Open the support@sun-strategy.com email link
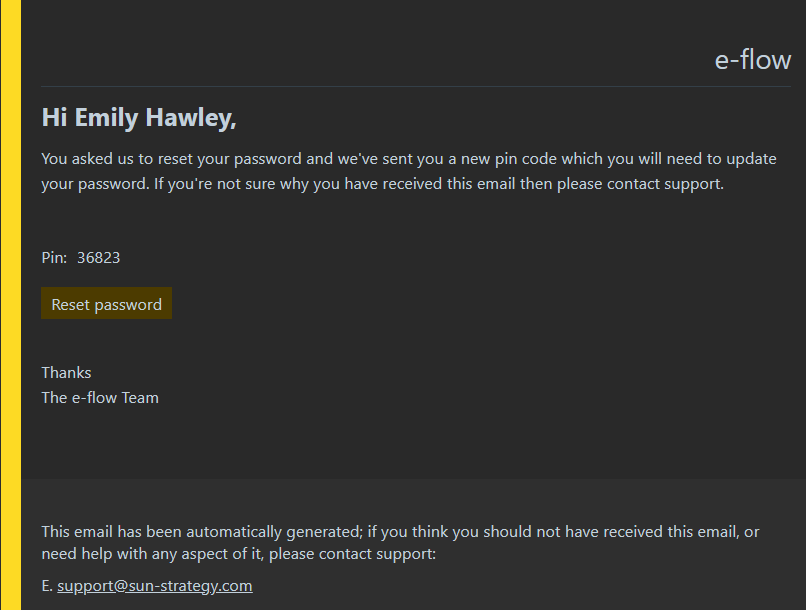This screenshot has height=610, width=806. [x=155, y=586]
